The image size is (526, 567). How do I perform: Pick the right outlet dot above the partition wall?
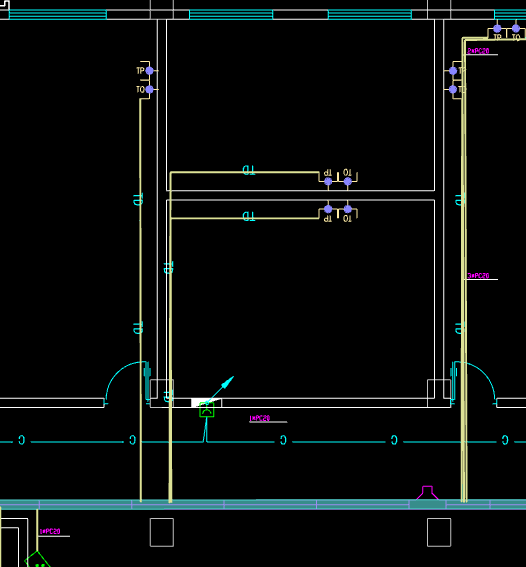coord(347,182)
